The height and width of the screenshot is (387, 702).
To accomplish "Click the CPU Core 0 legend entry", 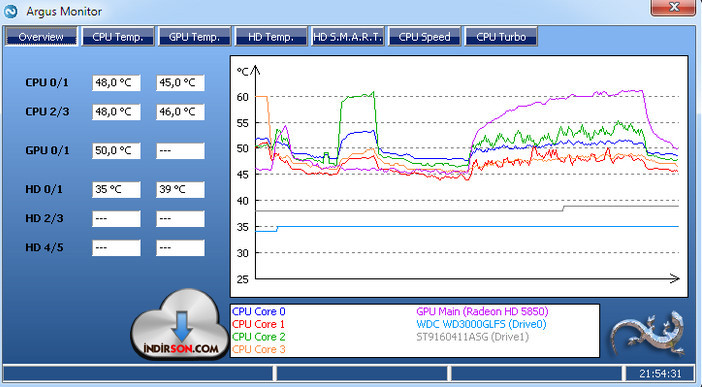I will tap(259, 311).
